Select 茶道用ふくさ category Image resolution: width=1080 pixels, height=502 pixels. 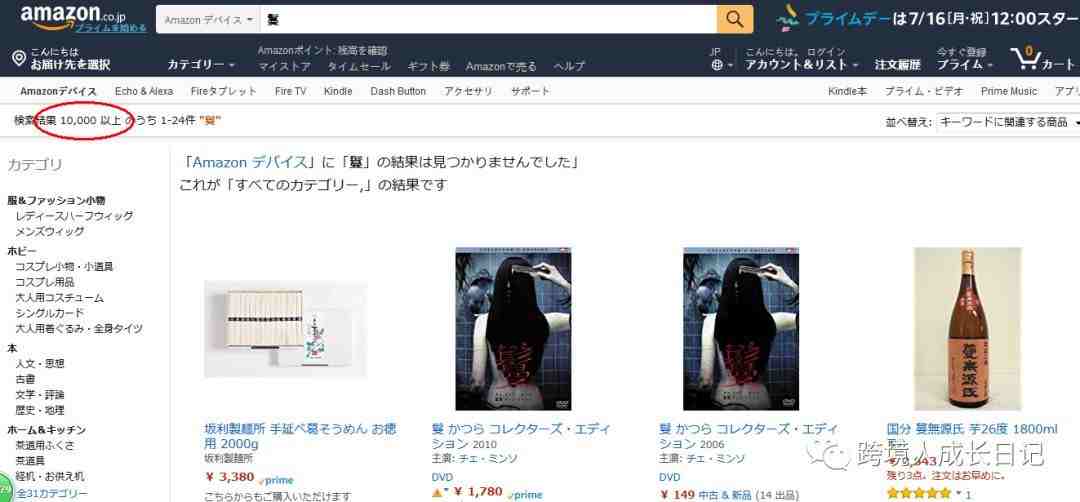[45, 445]
